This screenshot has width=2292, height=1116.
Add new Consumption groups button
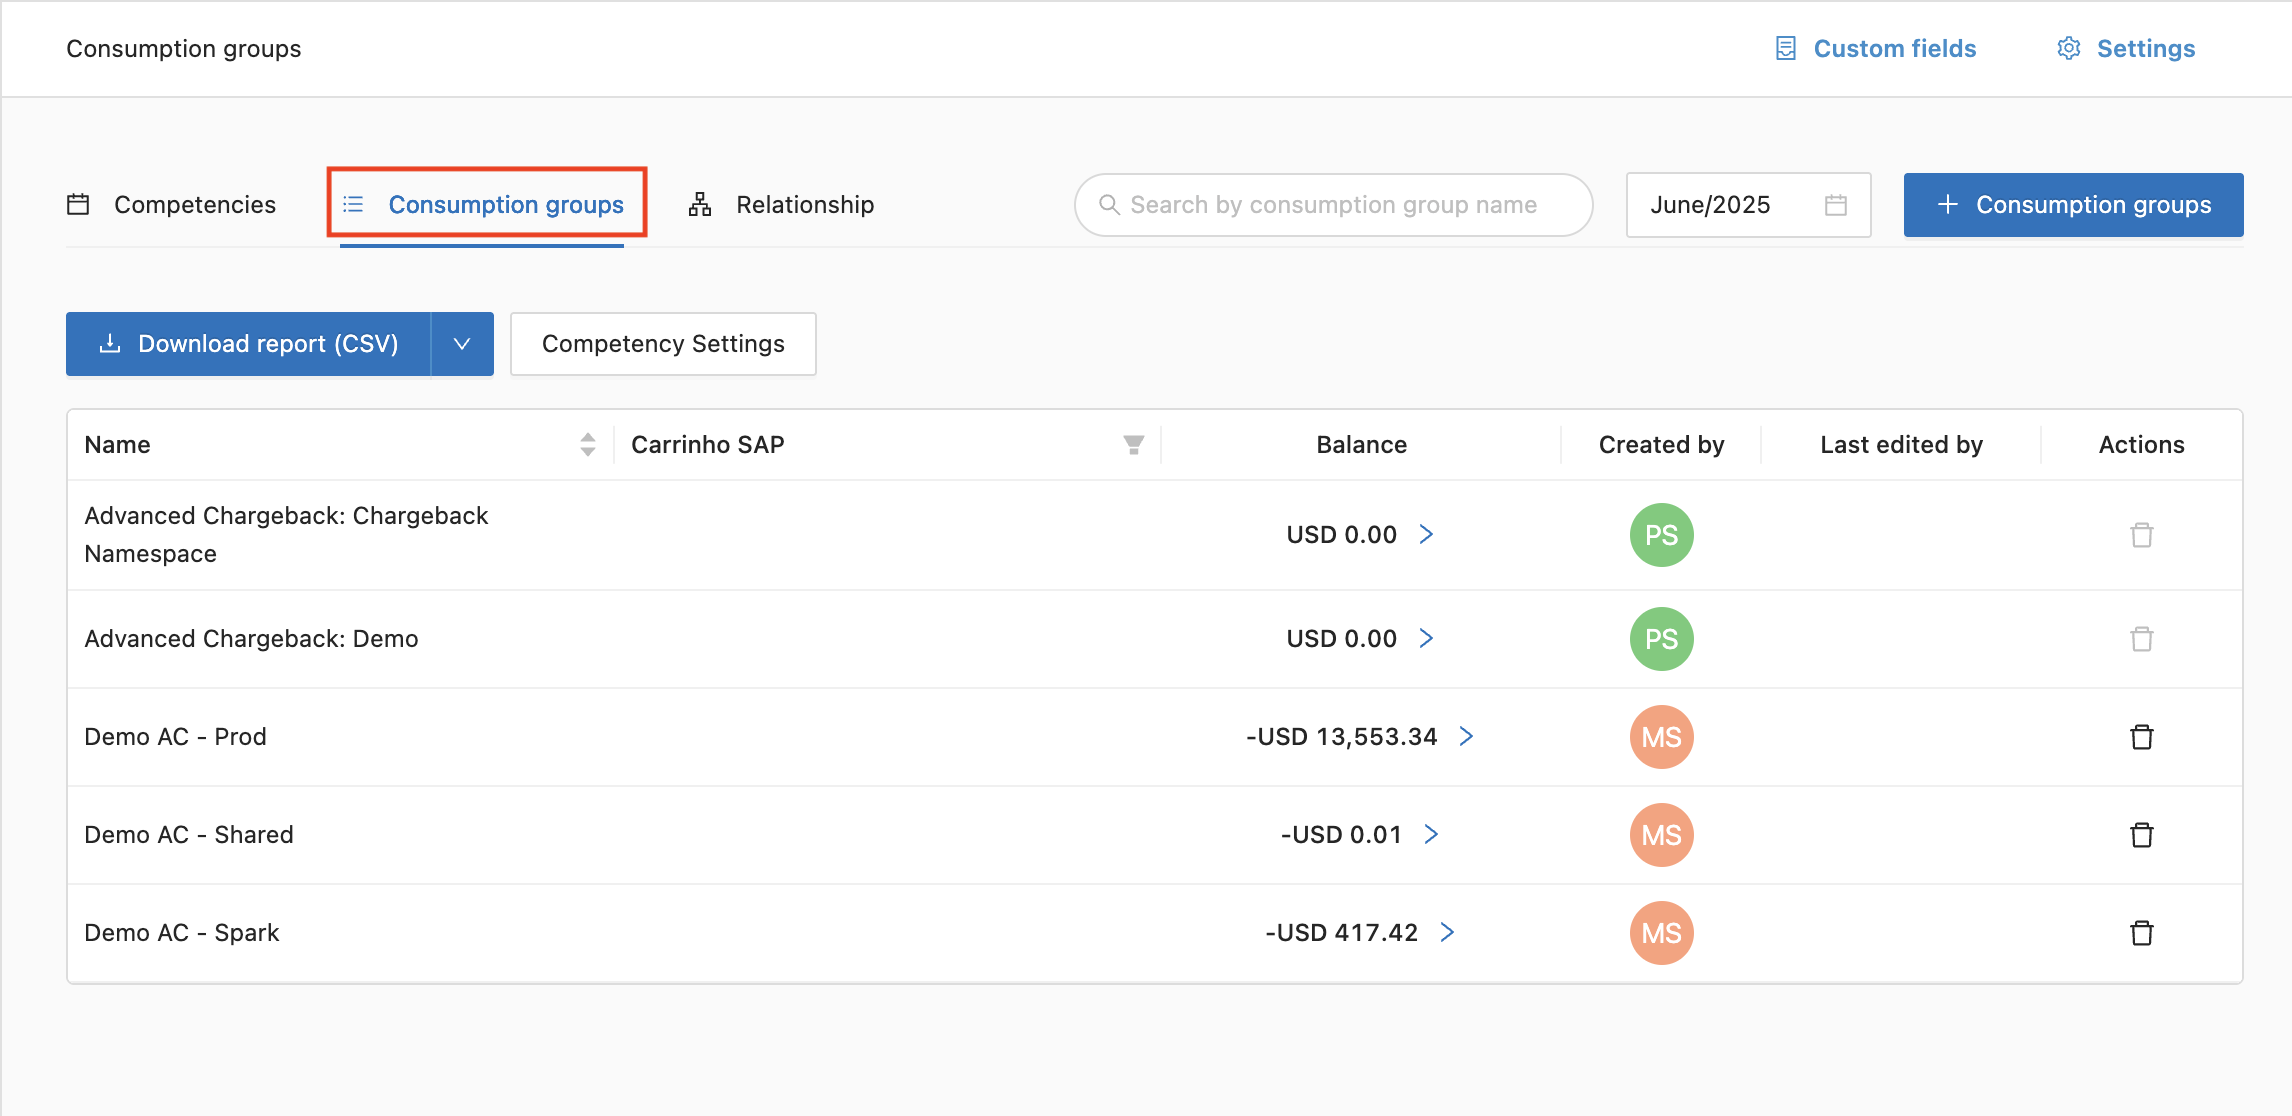(2073, 205)
